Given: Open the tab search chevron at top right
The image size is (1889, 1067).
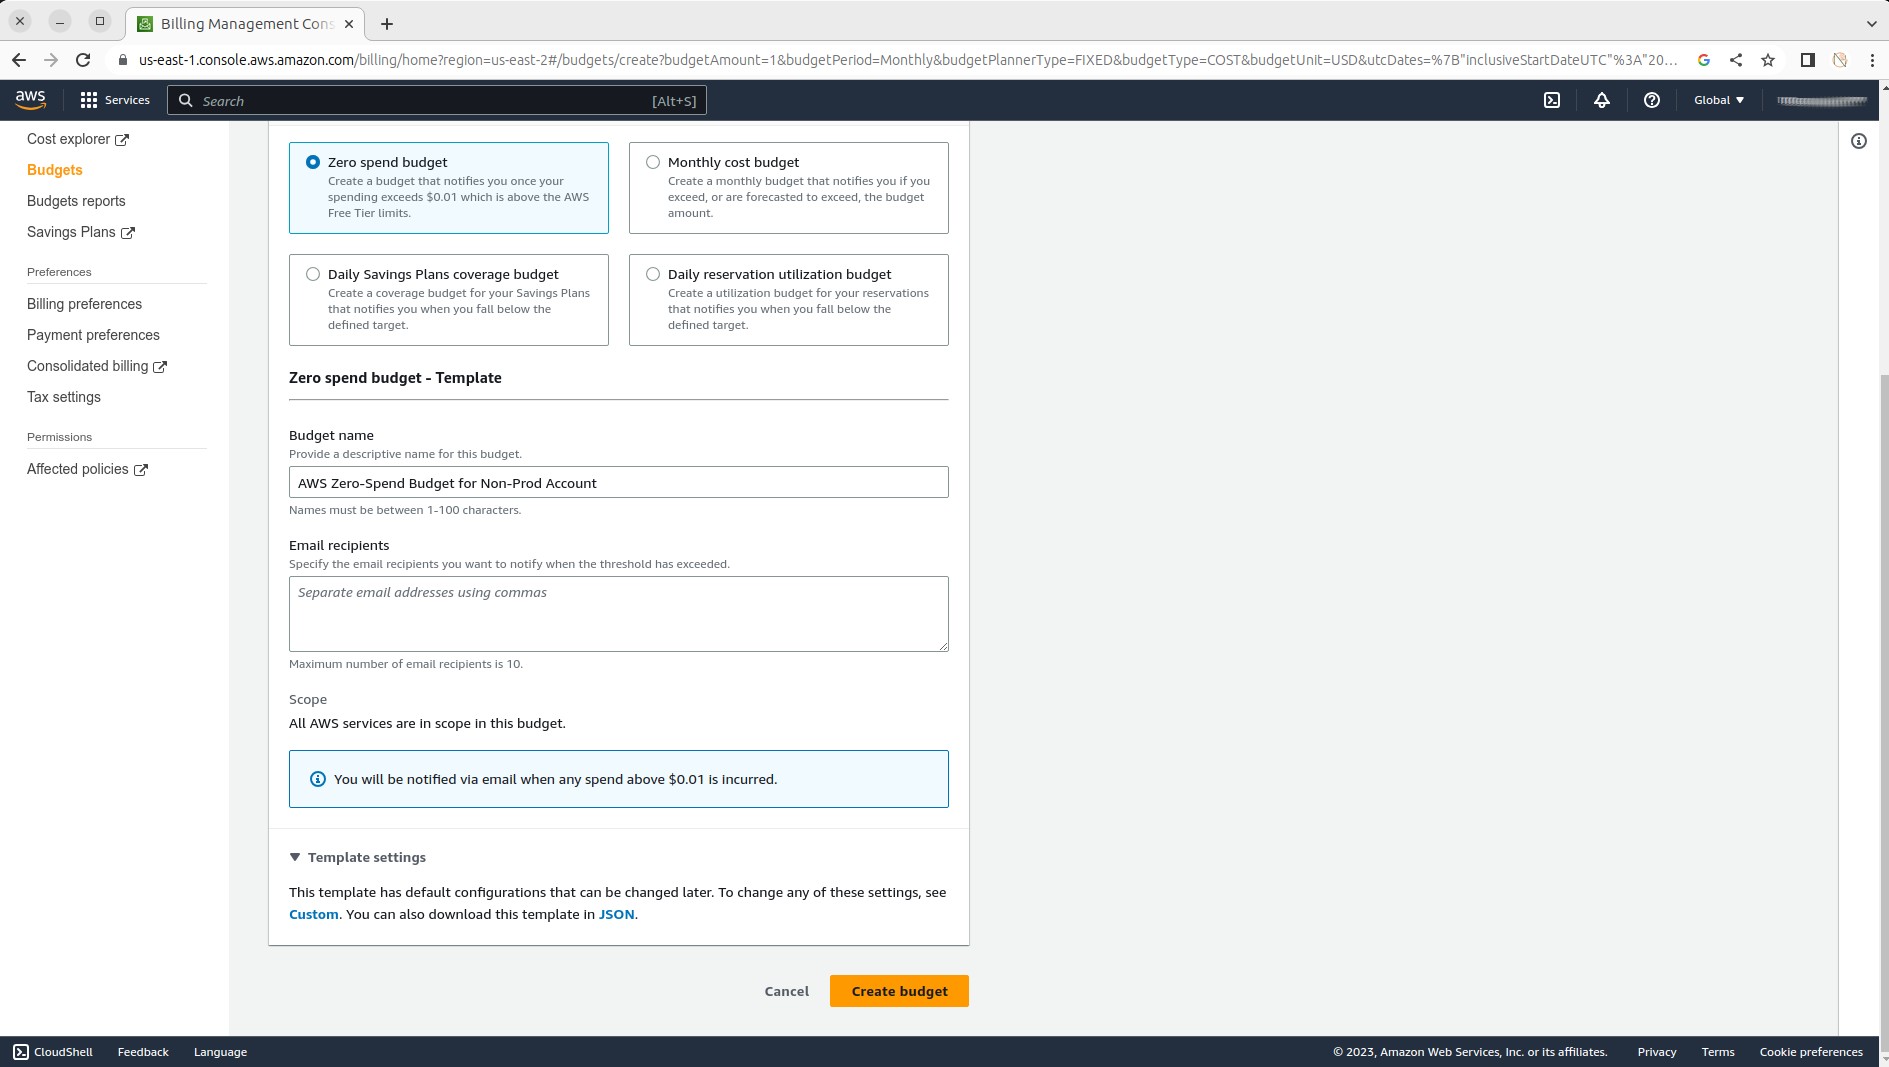Looking at the screenshot, I should tap(1872, 23).
